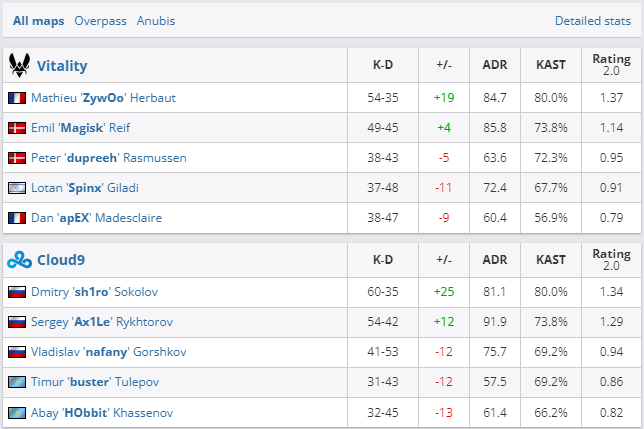Screen dimensions: 644x429
Task: Click the Cloud9 team logo icon
Action: [18, 260]
